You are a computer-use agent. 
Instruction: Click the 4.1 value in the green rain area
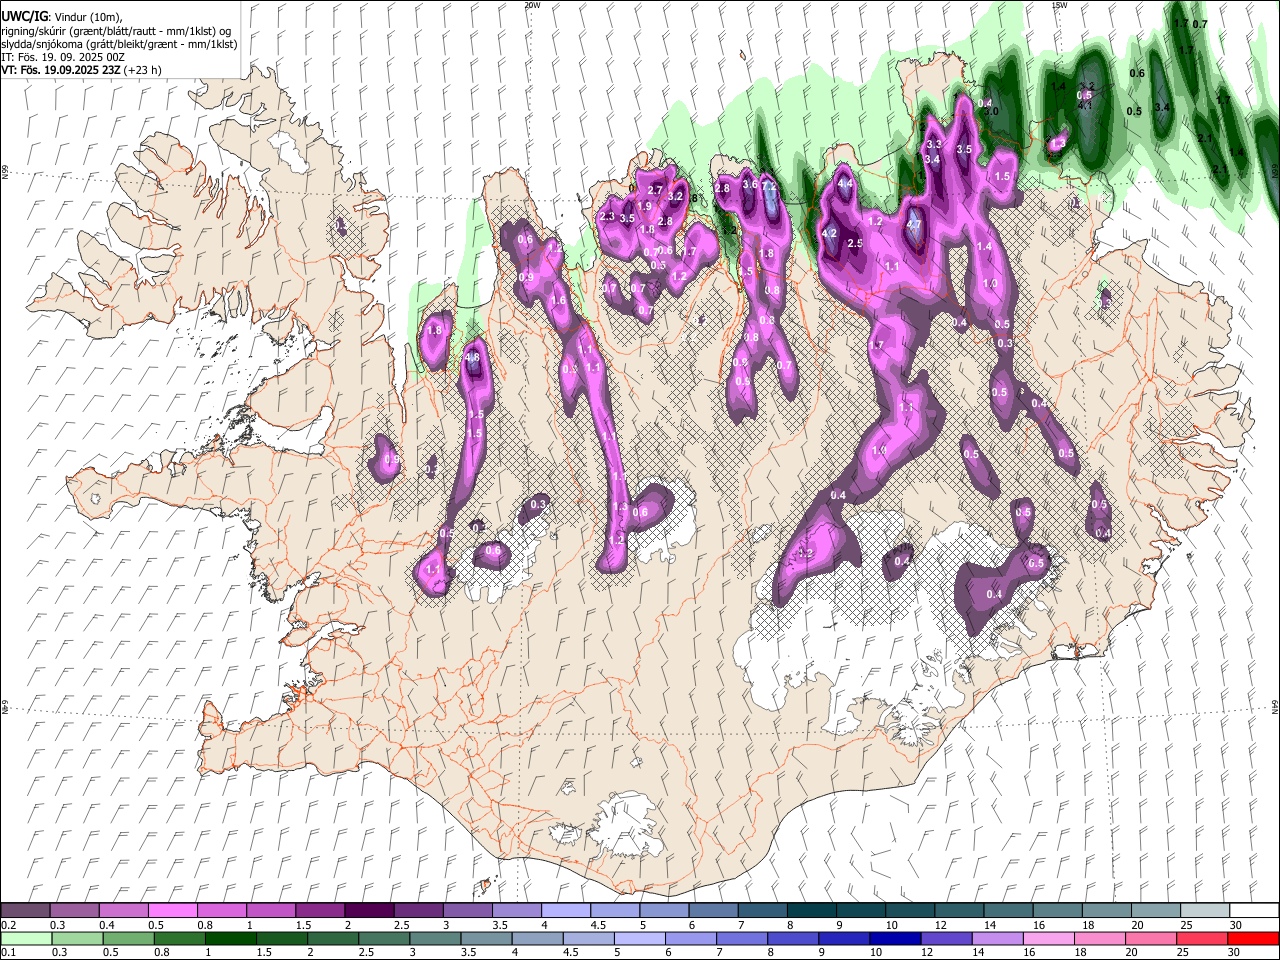point(1085,105)
